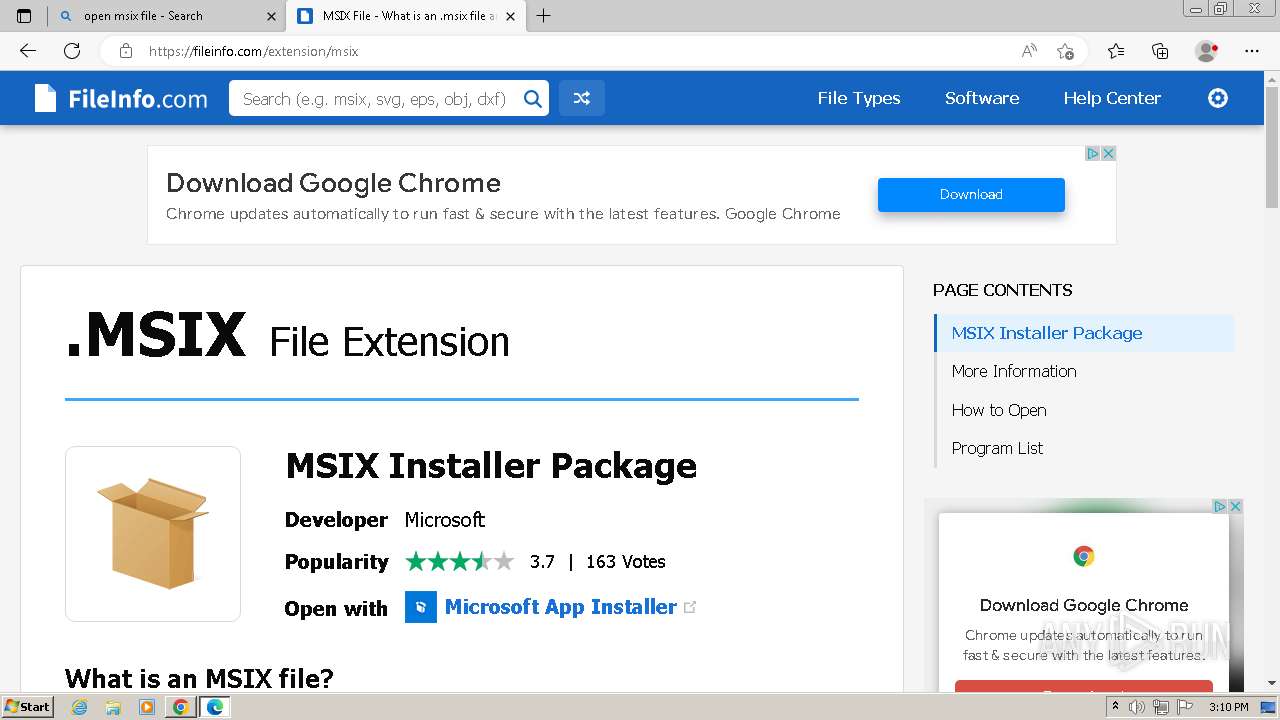Click the scrollbar up arrow

tap(1272, 78)
